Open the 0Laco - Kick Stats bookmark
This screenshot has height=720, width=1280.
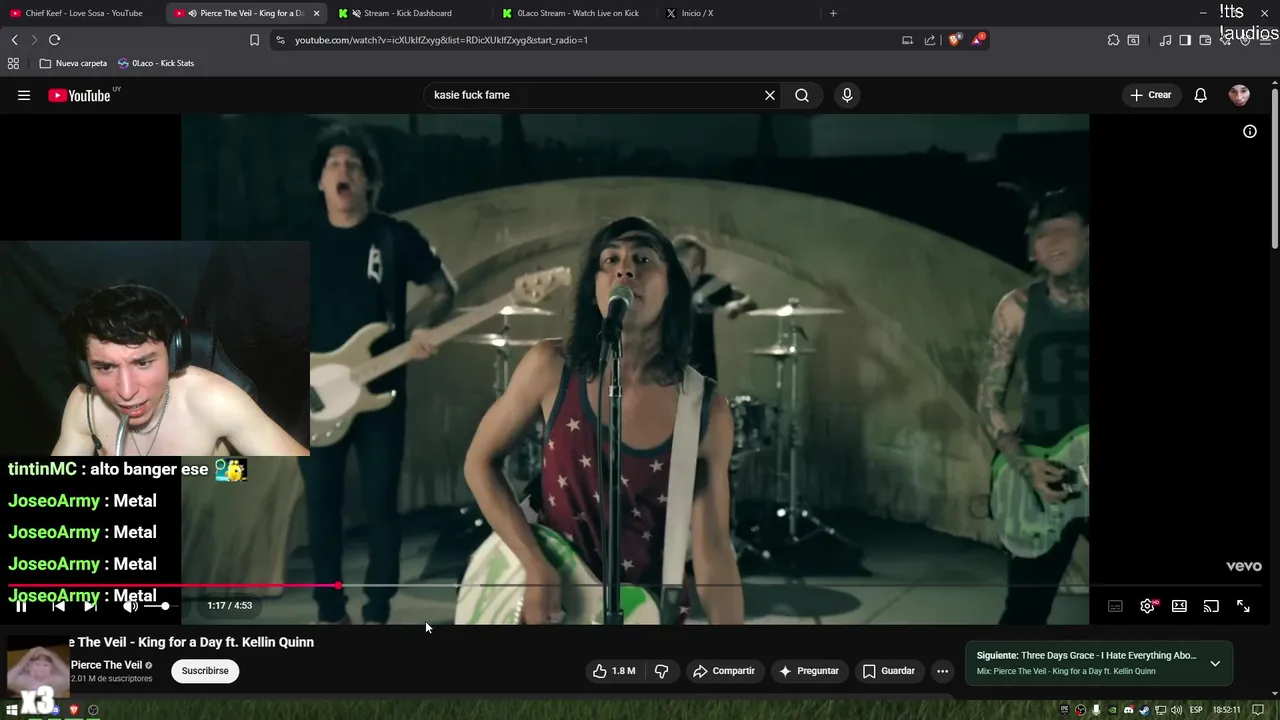click(156, 63)
